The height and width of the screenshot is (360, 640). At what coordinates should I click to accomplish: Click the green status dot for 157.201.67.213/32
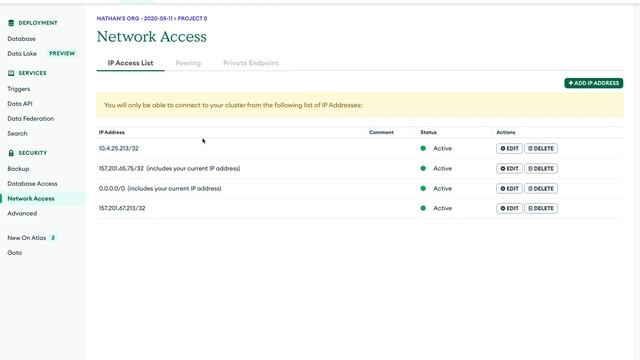pyautogui.click(x=423, y=208)
